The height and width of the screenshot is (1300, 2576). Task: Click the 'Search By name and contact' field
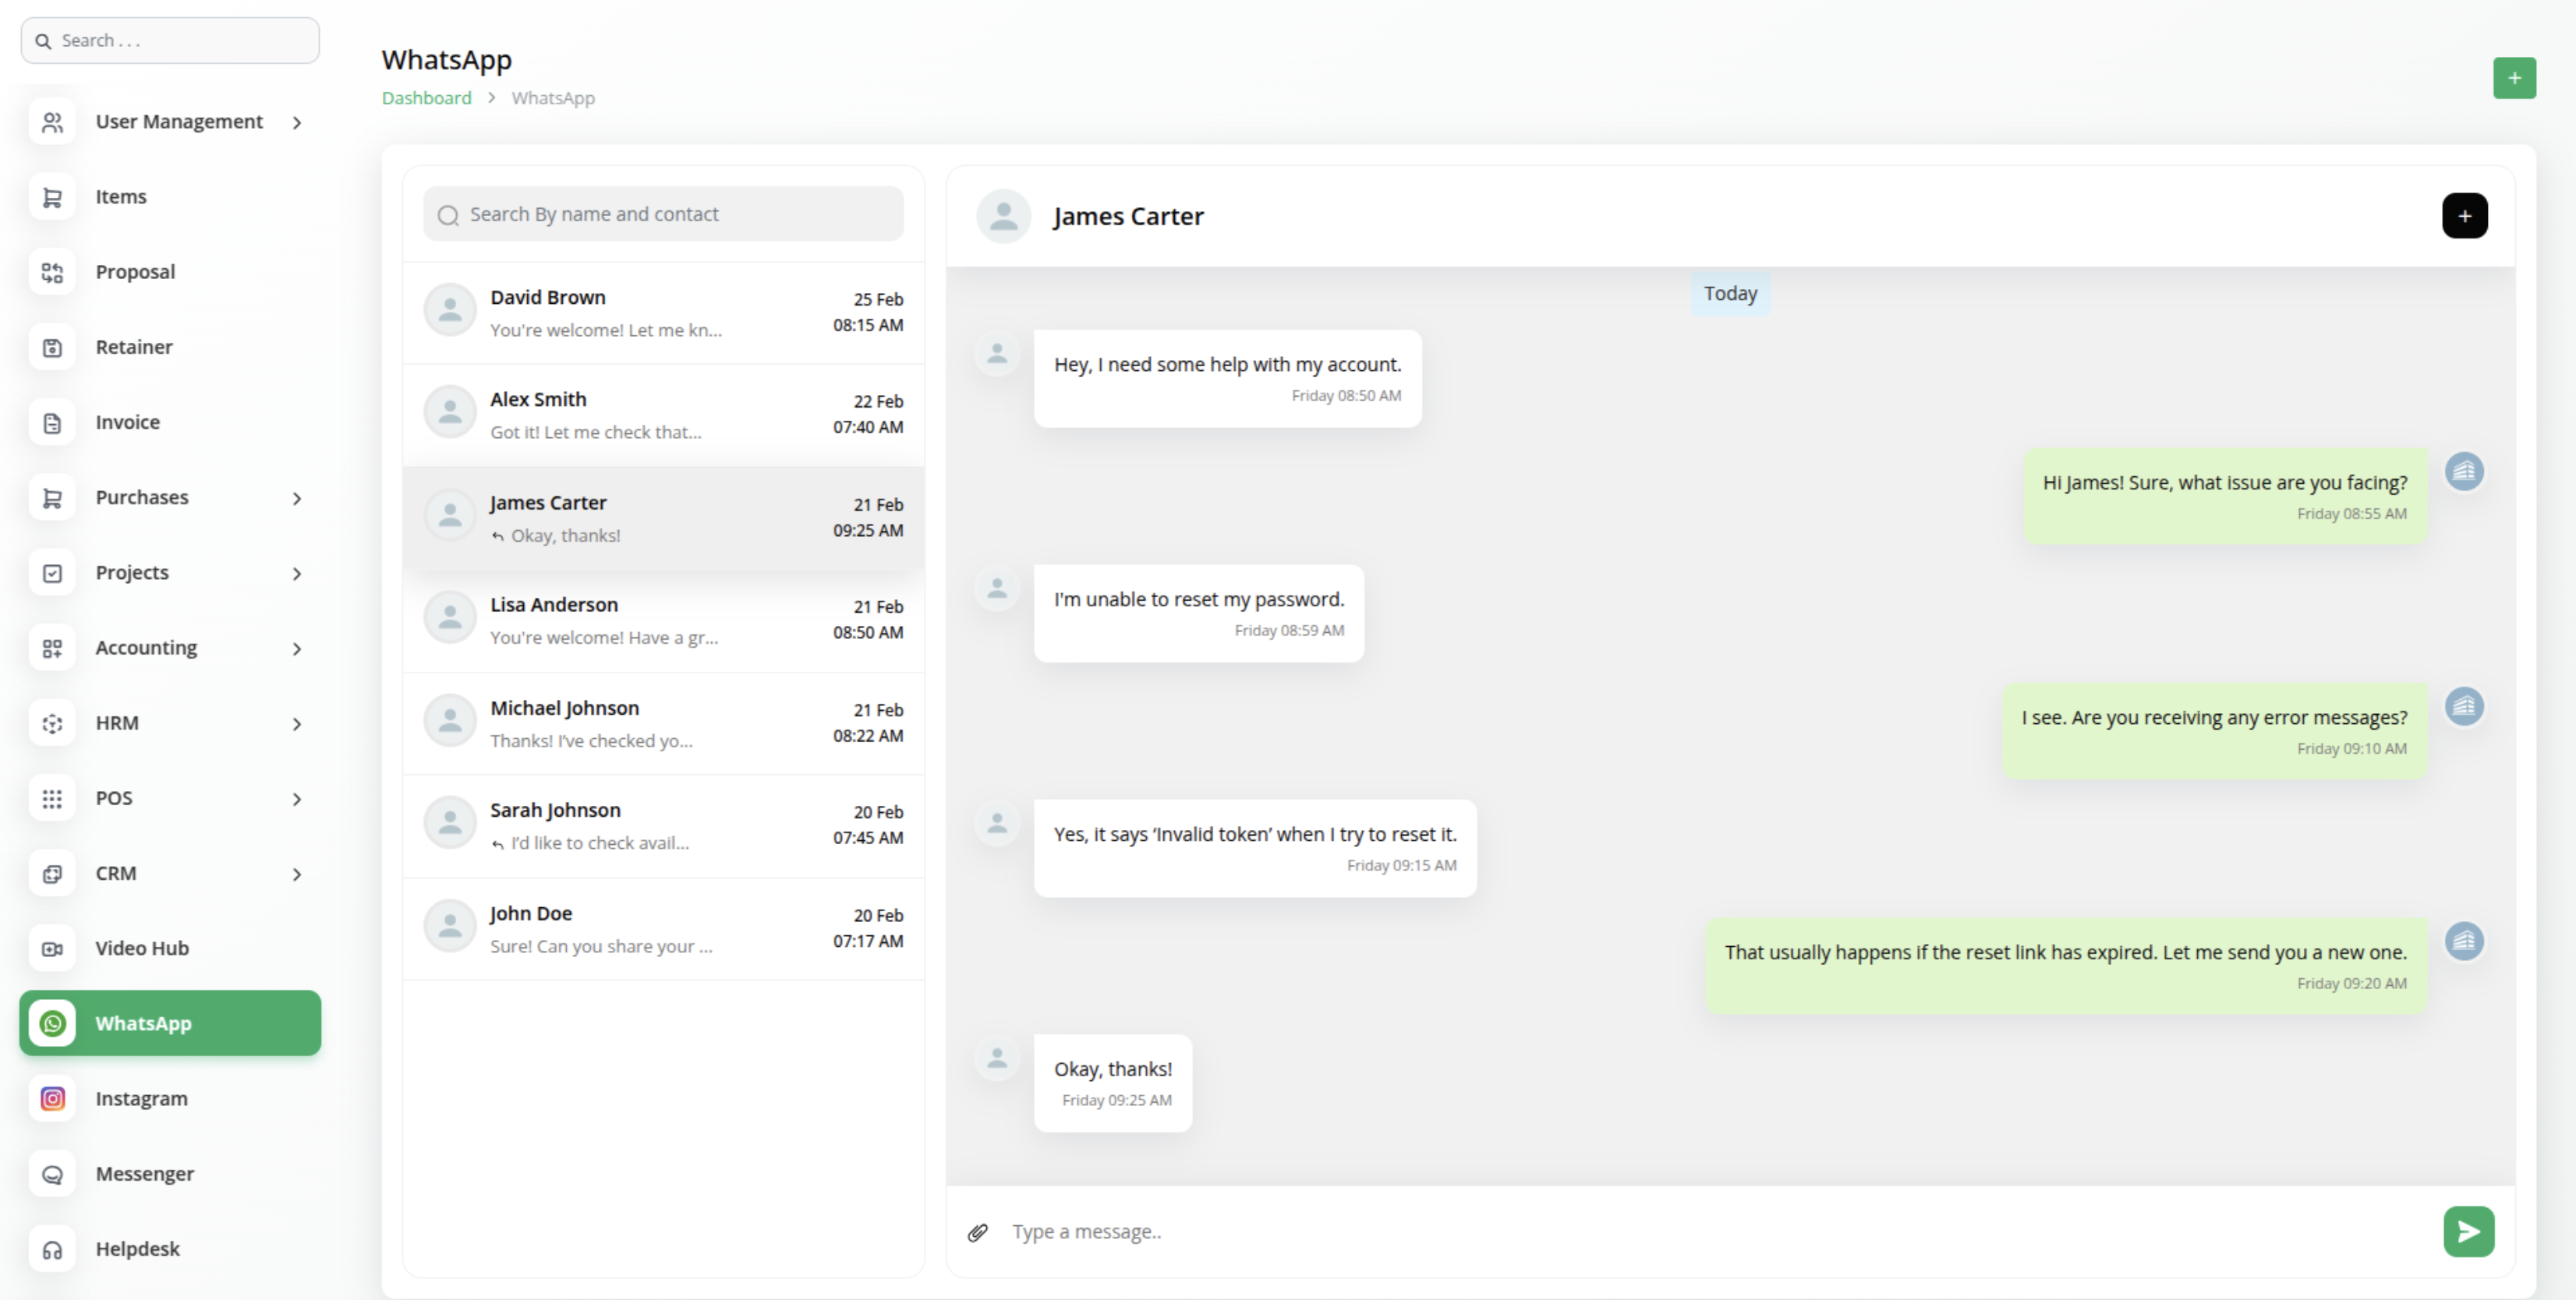(x=663, y=214)
